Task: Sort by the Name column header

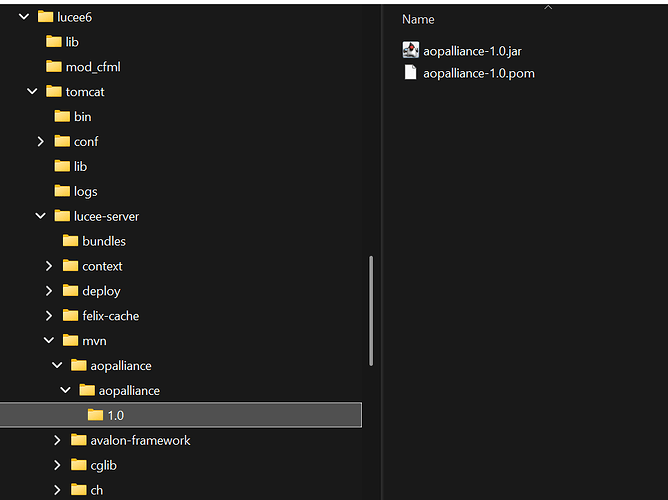Action: click(x=418, y=19)
